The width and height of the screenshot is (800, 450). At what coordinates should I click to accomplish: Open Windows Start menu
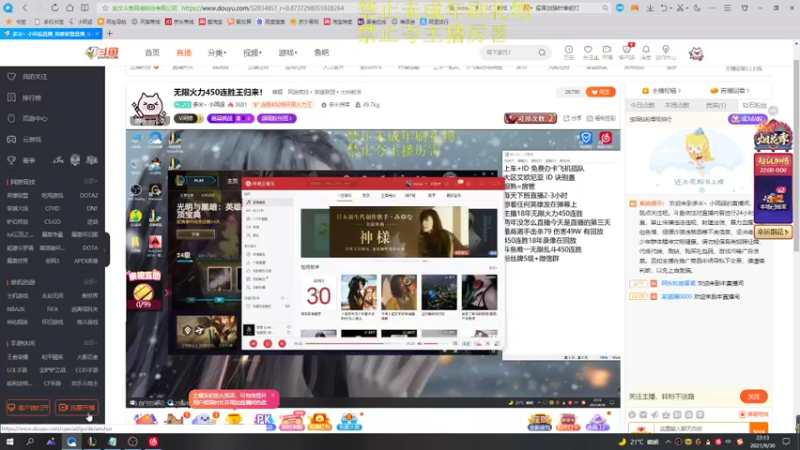10,442
